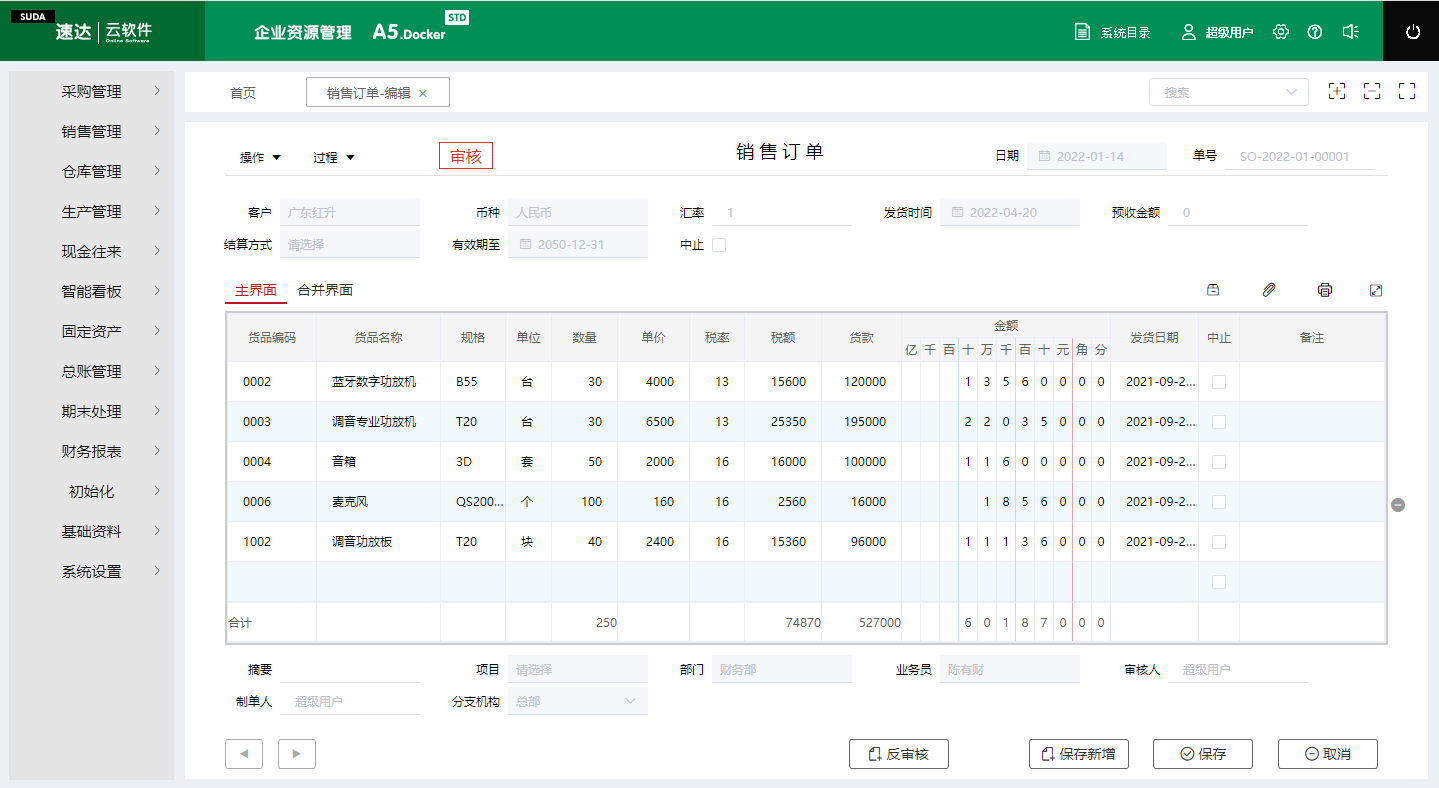Image resolution: width=1439 pixels, height=788 pixels.
Task: Click the 预收金额 field
Action: click(1238, 212)
